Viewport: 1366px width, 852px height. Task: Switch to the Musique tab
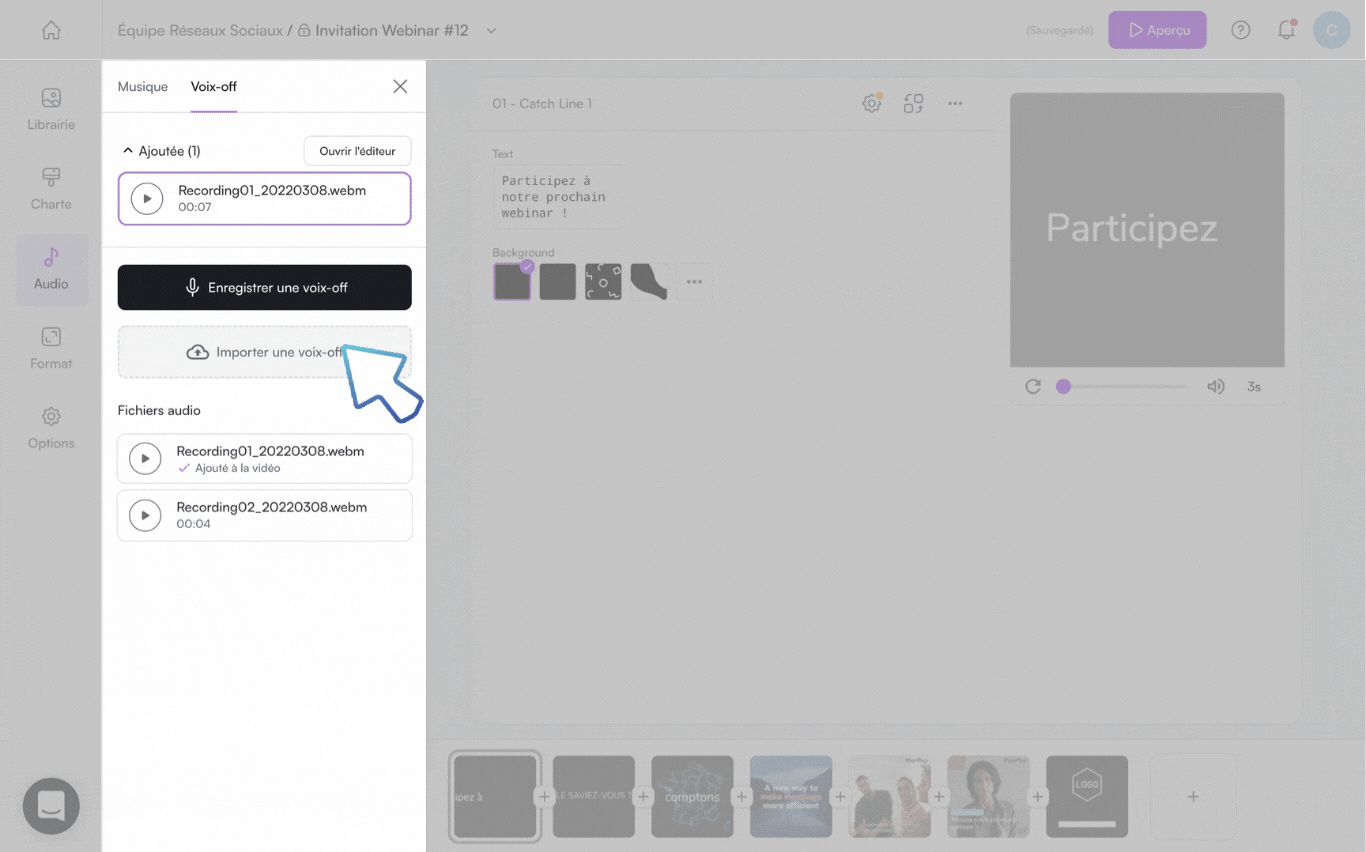pyautogui.click(x=143, y=86)
